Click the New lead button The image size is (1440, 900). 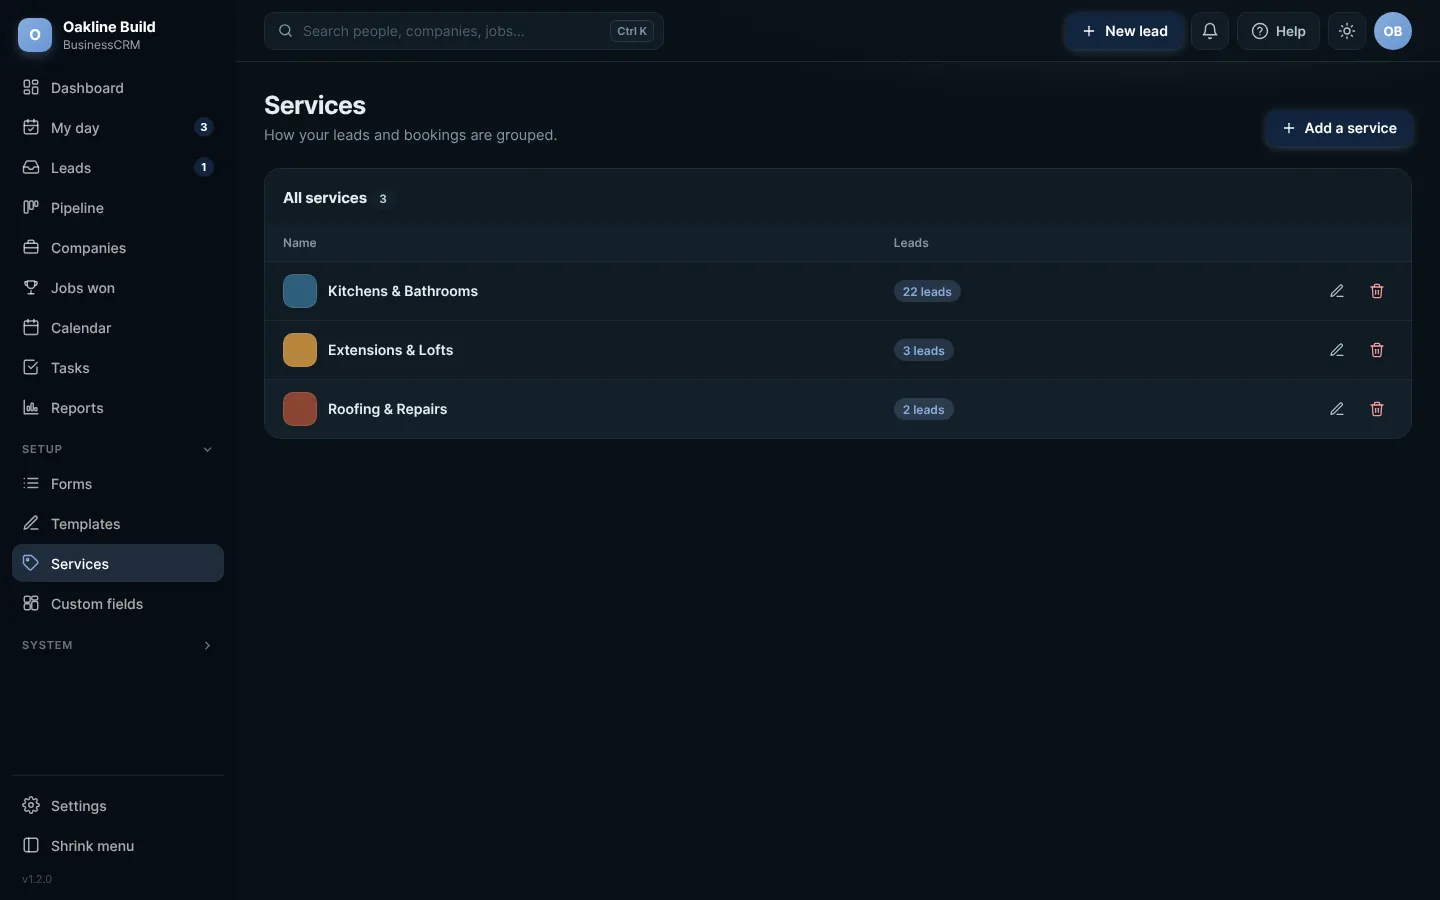pos(1124,31)
